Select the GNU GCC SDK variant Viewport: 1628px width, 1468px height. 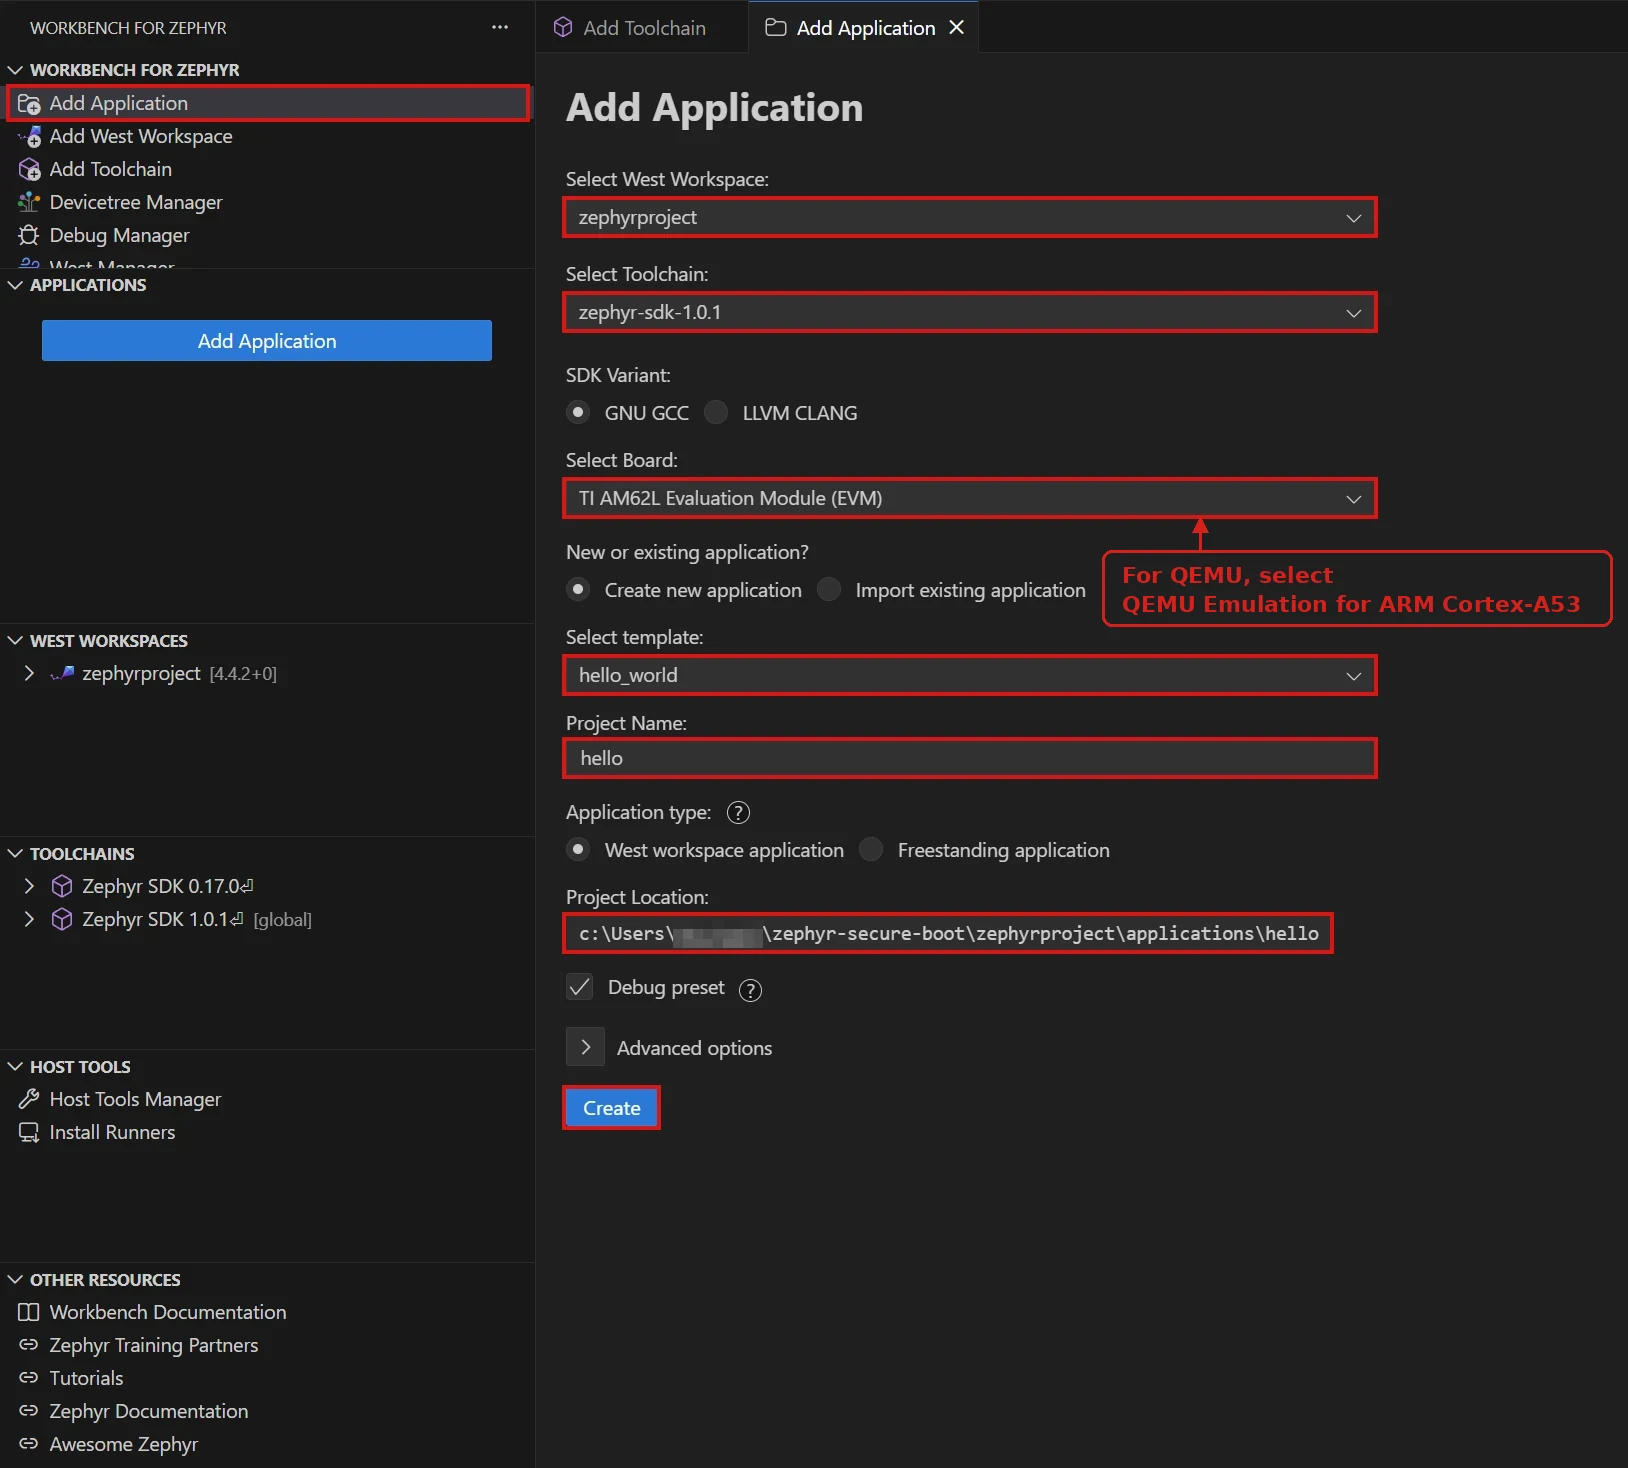click(578, 413)
